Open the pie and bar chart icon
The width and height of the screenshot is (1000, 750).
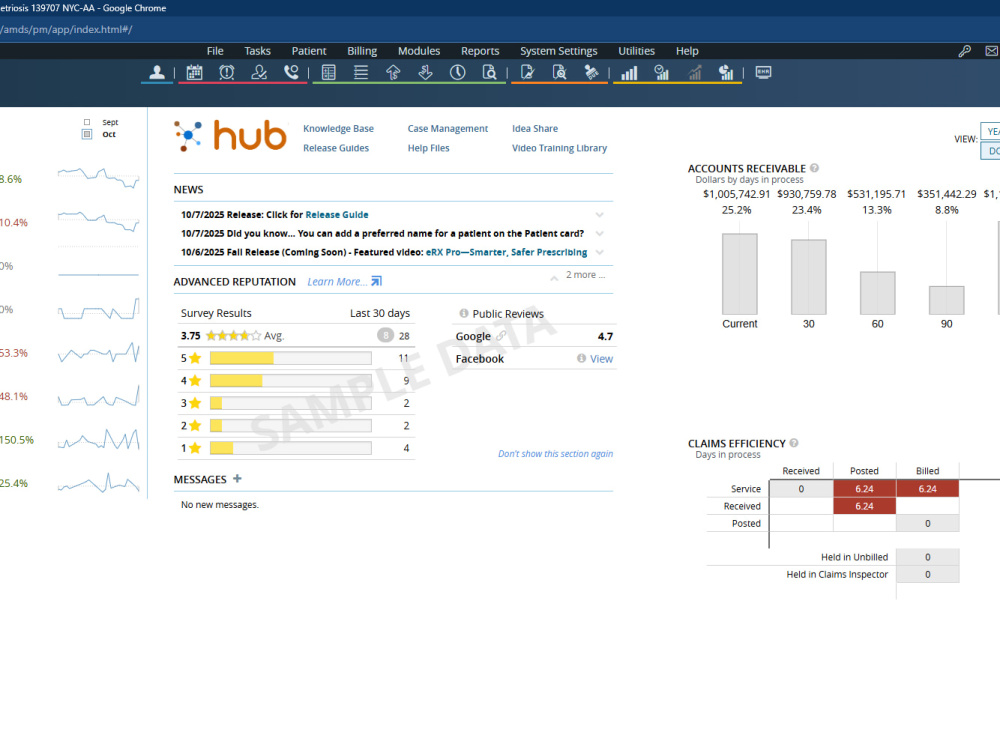pos(726,73)
